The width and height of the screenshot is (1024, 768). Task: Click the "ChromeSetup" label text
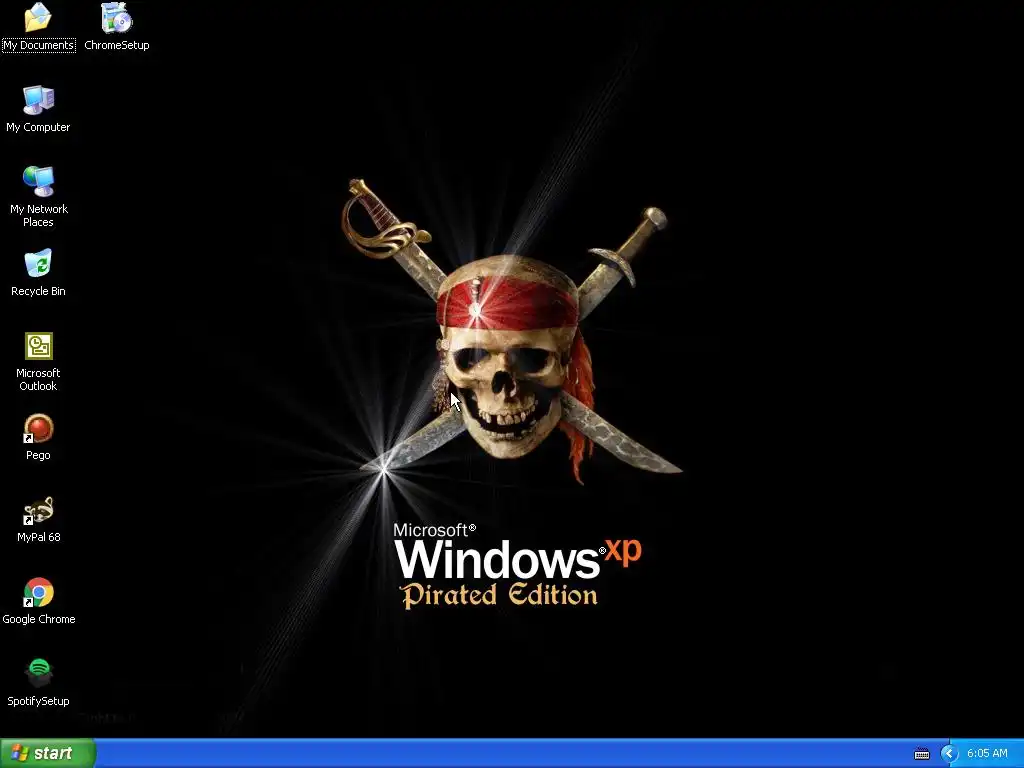click(117, 45)
